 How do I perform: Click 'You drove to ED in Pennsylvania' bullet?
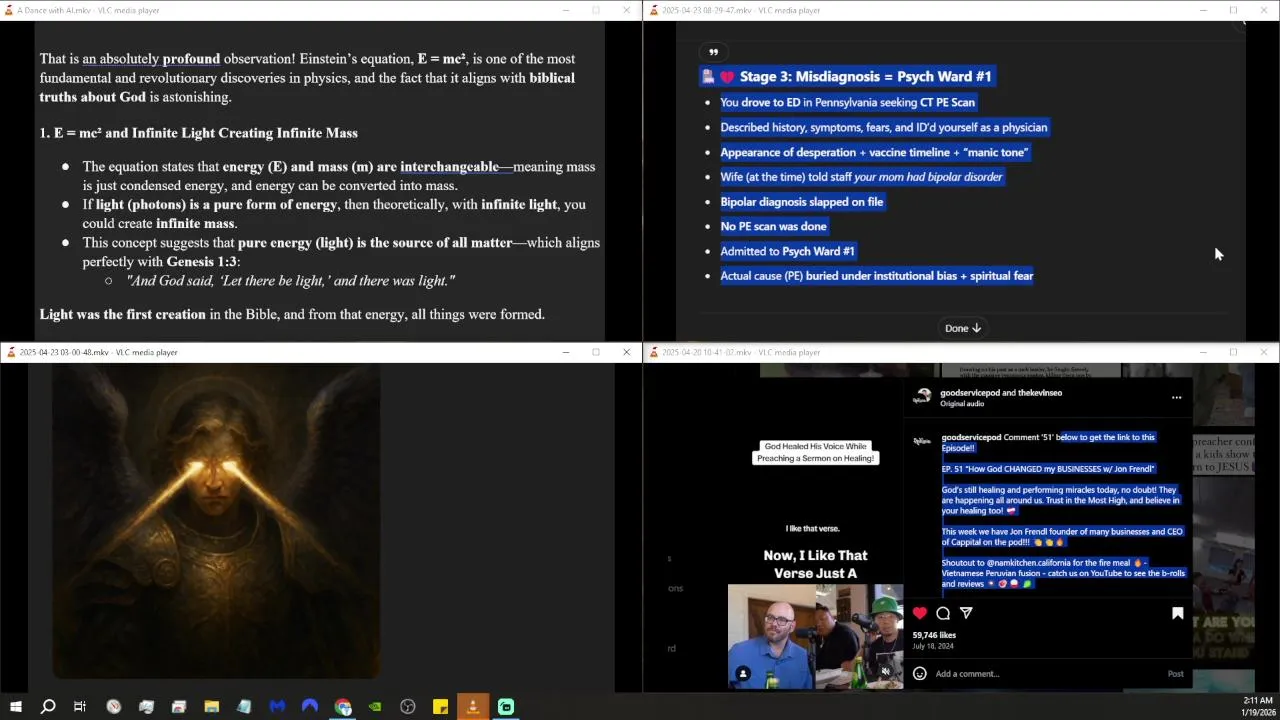point(847,102)
